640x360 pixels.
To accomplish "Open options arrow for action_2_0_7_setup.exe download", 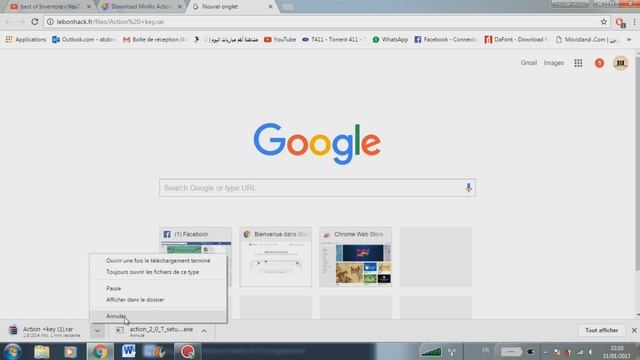I will coord(204,331).
